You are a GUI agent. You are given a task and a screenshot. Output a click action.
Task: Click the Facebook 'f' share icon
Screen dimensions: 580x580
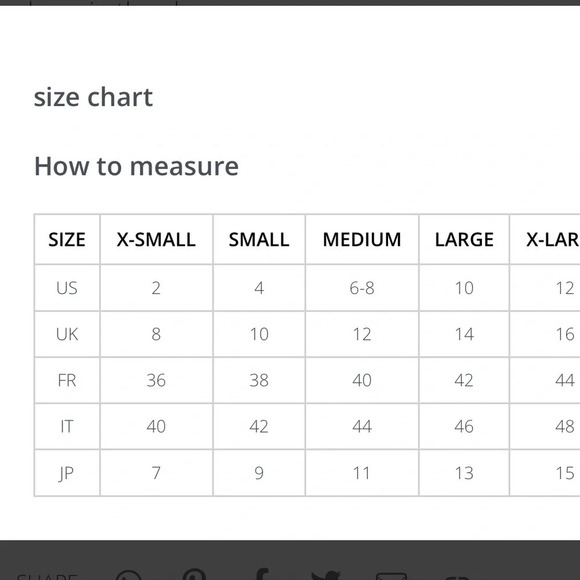coord(262,575)
